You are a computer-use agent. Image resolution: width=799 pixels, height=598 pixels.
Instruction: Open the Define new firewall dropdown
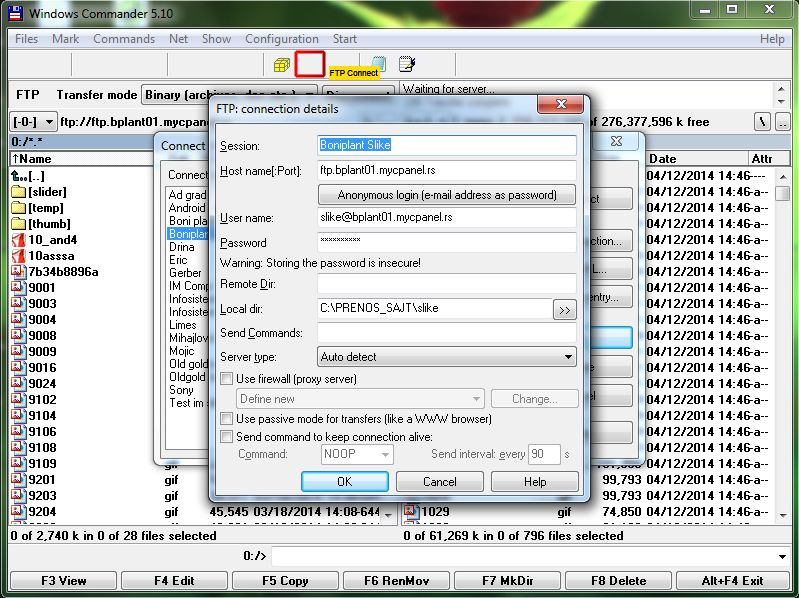[360, 399]
